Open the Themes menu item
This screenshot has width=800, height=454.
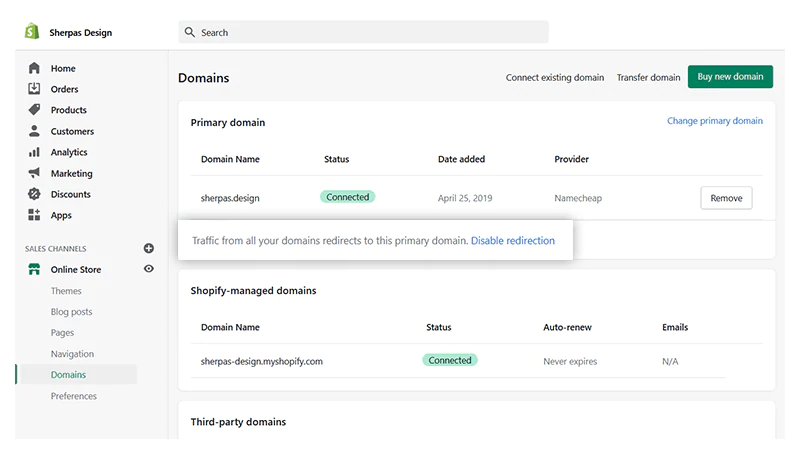(66, 291)
